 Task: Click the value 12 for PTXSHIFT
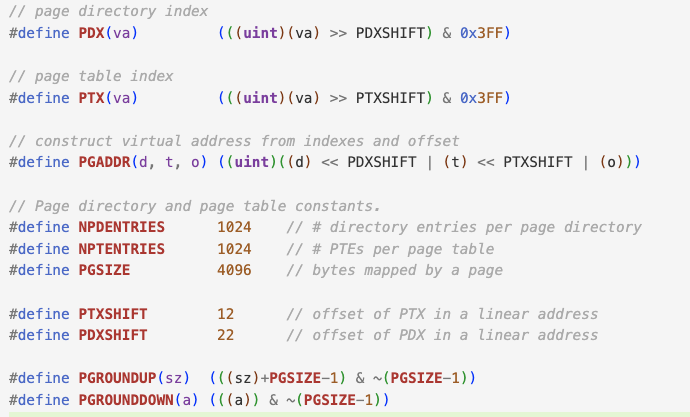225,314
